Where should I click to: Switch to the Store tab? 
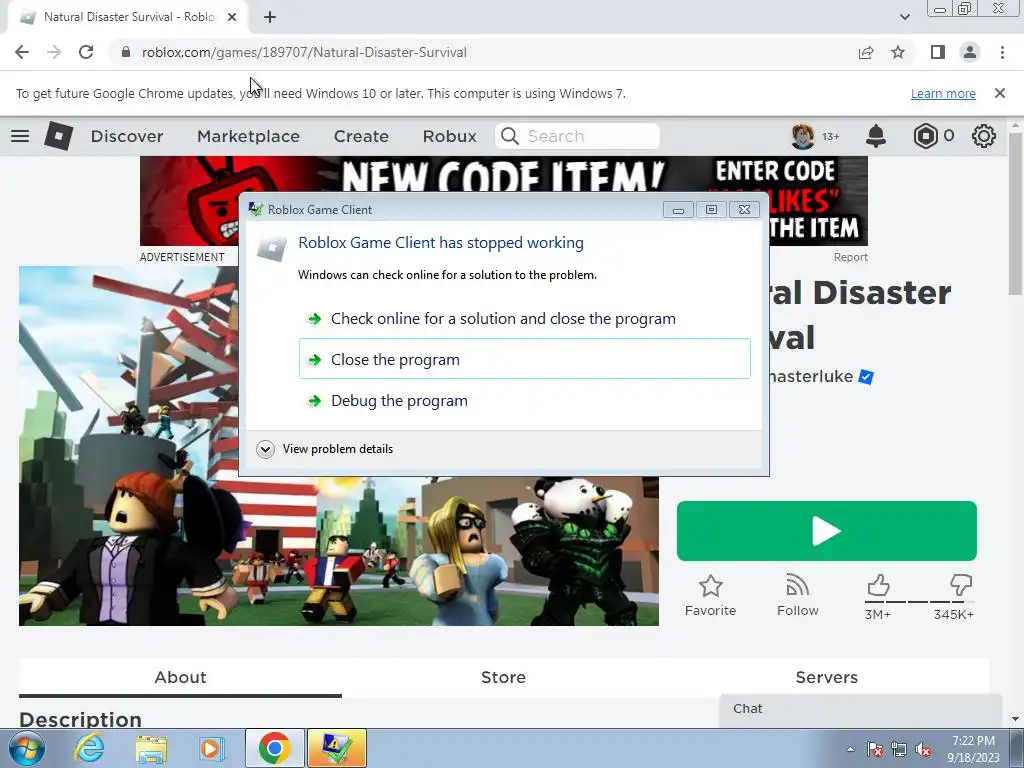(x=504, y=677)
